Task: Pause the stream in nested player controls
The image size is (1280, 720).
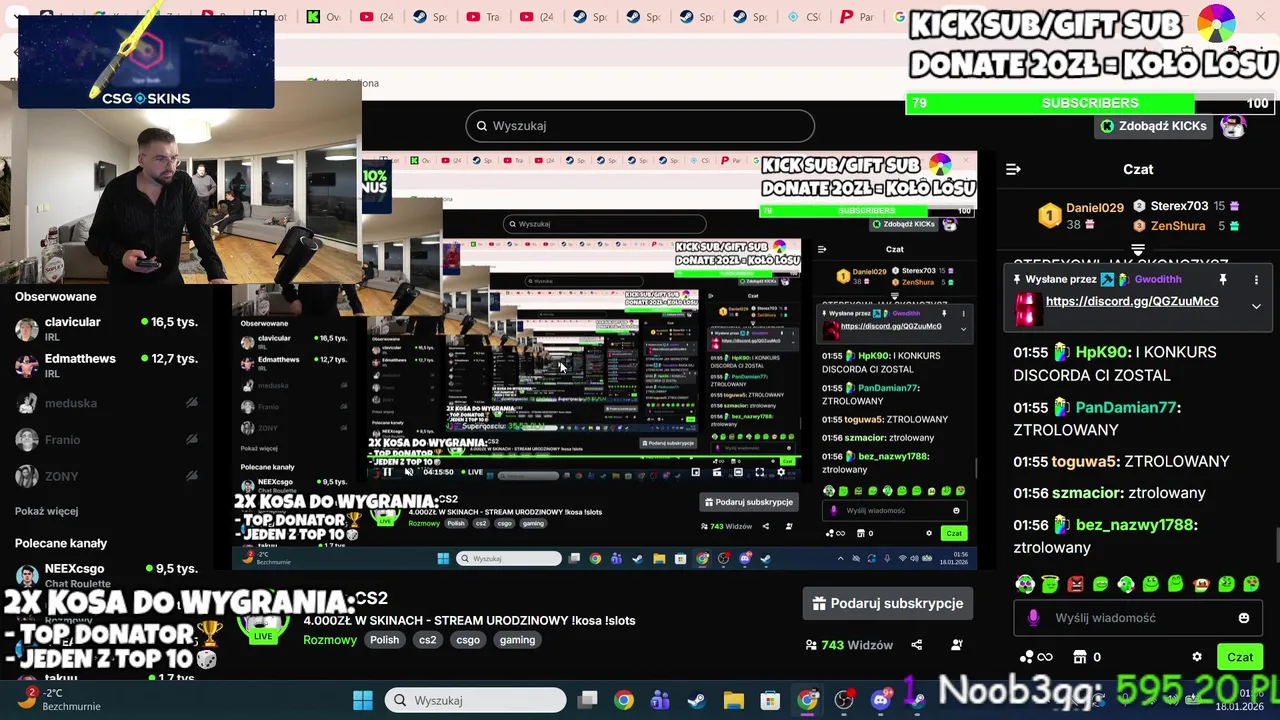Action: click(387, 472)
